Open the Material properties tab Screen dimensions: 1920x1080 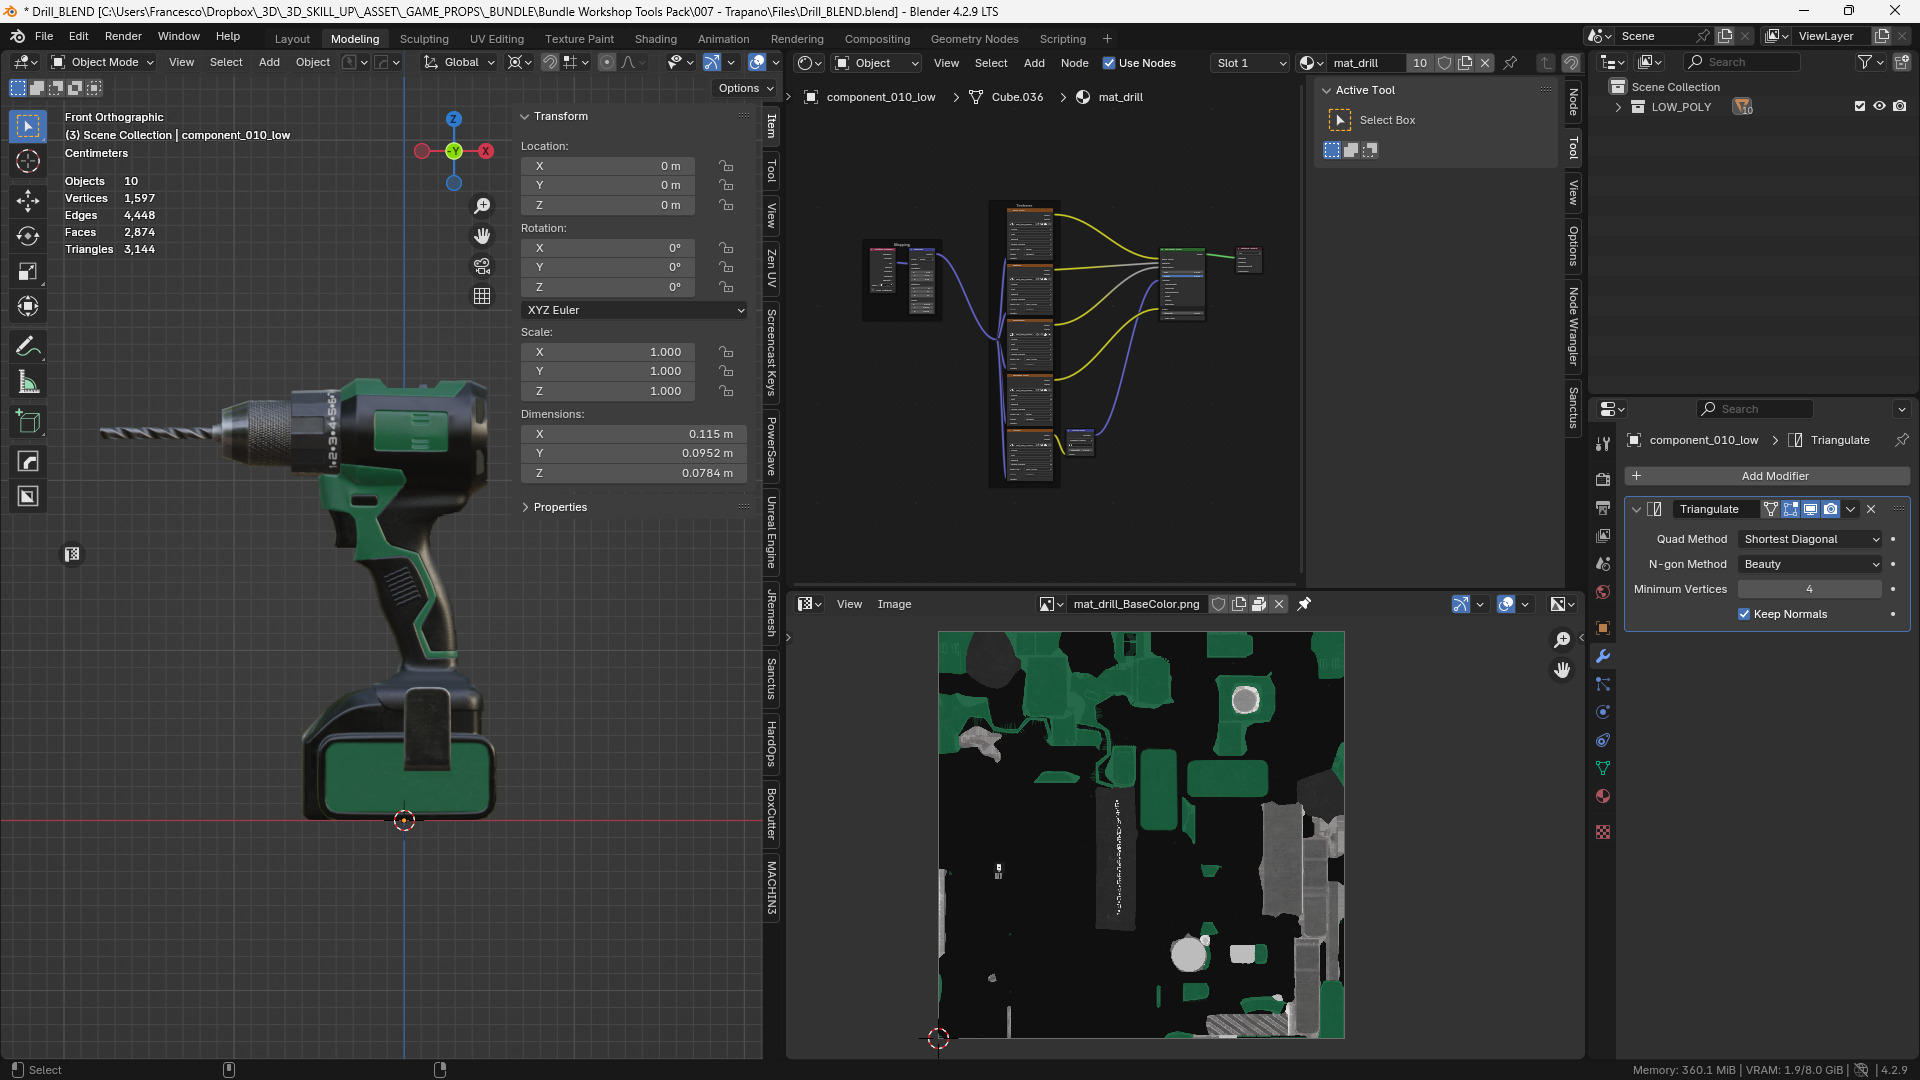(1603, 796)
